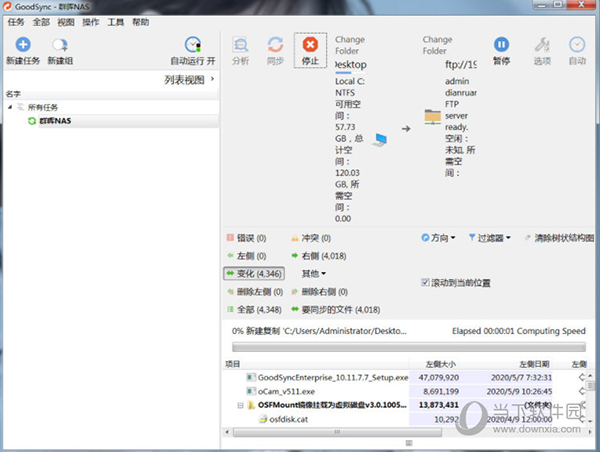Click the ftp:// right folder path
The width and height of the screenshot is (600, 452).
point(461,65)
